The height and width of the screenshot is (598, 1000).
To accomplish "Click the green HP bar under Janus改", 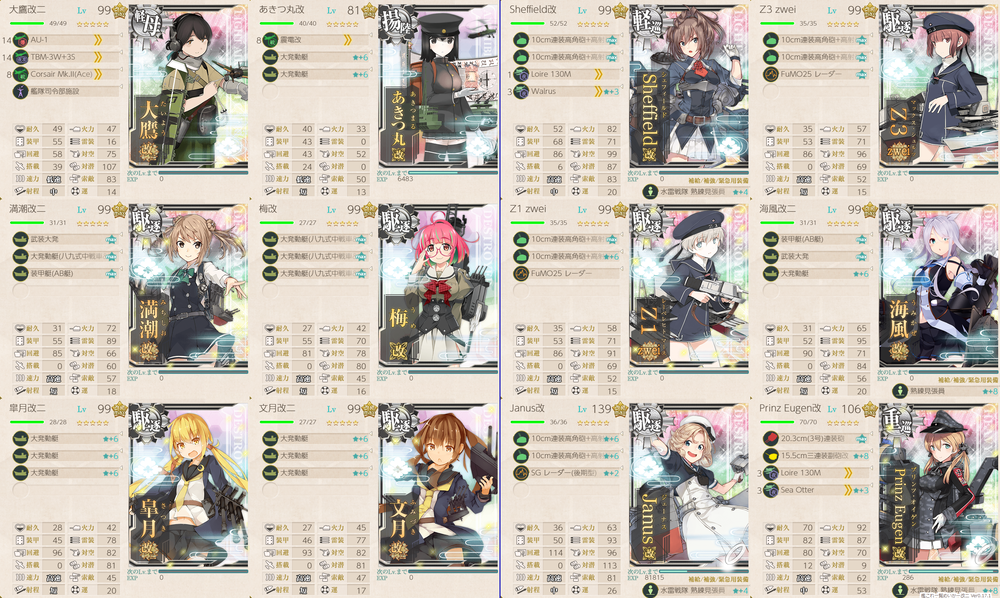I will [x=527, y=422].
